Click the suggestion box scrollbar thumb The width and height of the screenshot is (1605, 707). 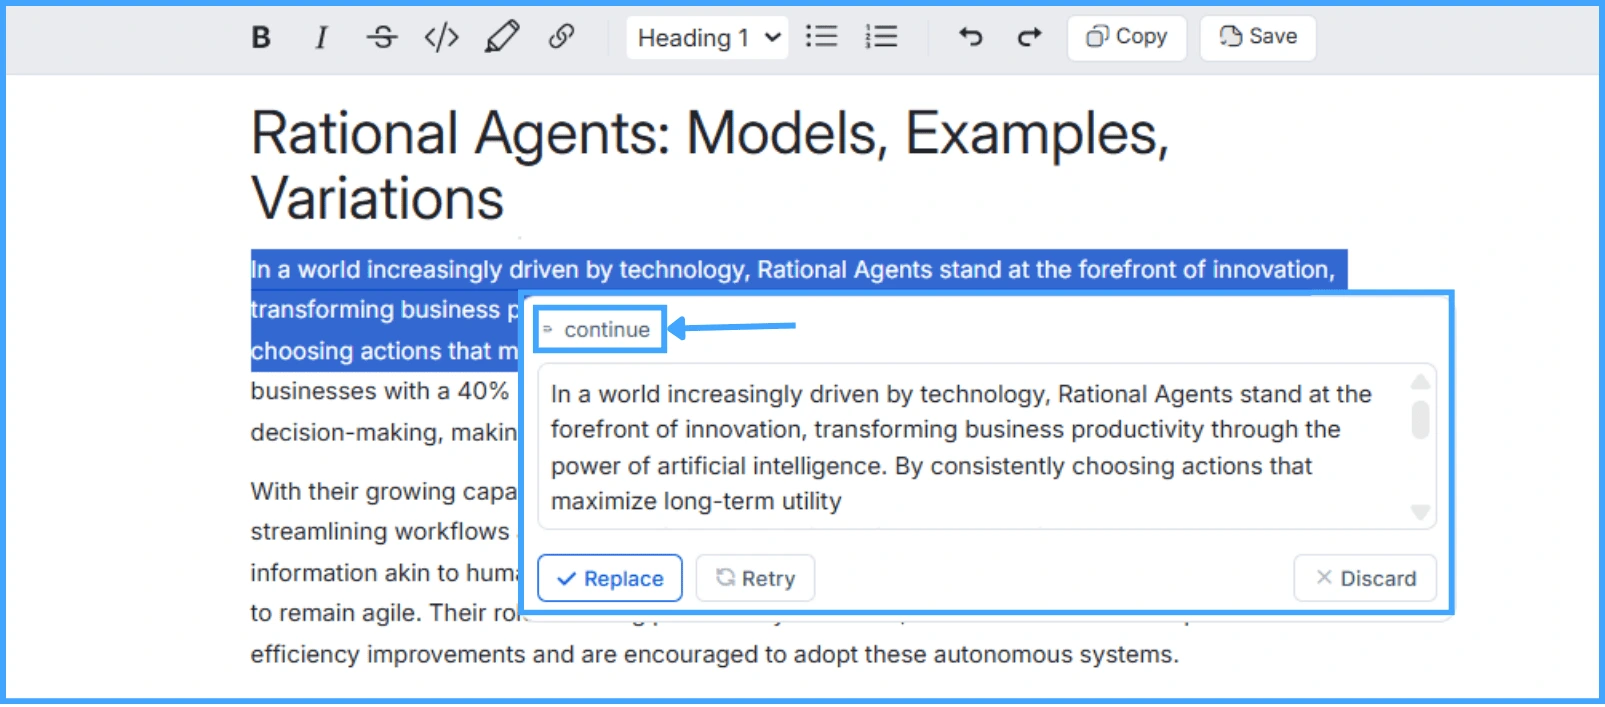click(x=1420, y=419)
